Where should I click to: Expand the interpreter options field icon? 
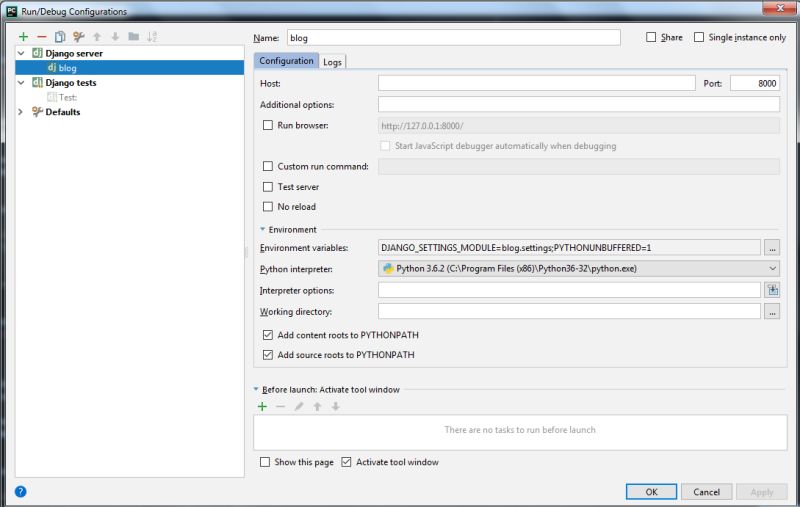(x=772, y=290)
